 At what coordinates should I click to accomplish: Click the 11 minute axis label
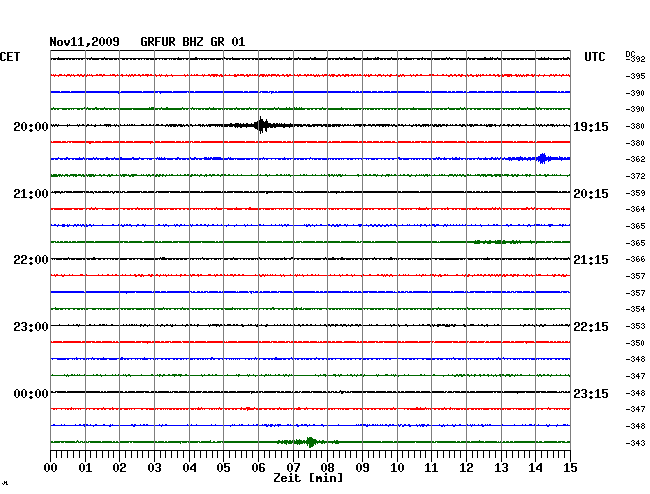[431, 468]
